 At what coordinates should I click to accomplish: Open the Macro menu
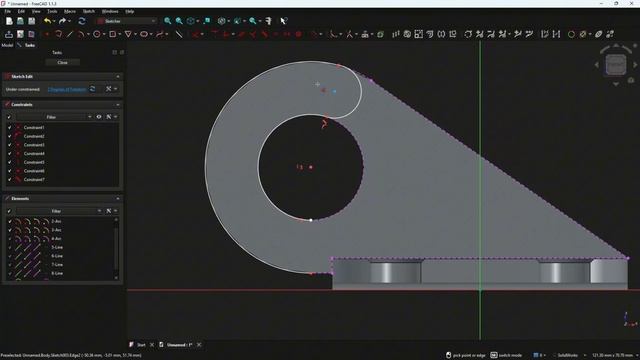coord(69,11)
